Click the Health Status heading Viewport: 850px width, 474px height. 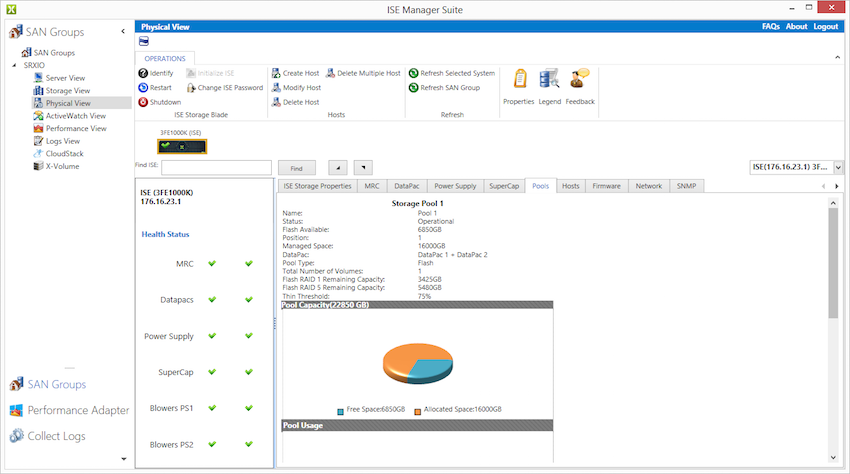coord(165,234)
